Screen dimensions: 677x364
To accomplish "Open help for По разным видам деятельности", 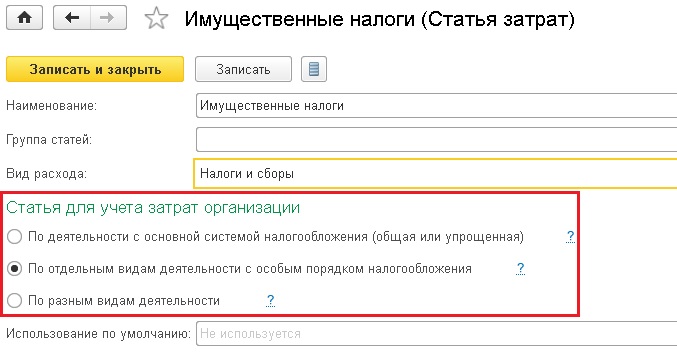I will (x=270, y=301).
